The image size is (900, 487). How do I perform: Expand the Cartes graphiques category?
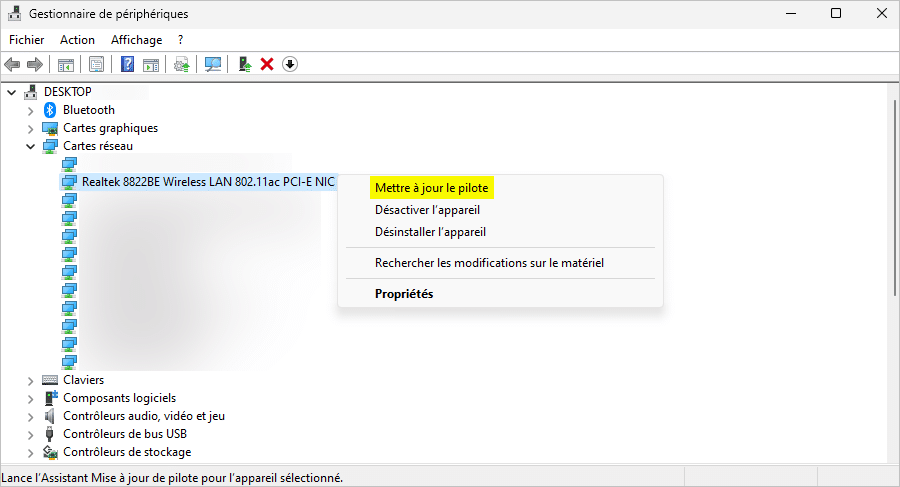[31, 129]
